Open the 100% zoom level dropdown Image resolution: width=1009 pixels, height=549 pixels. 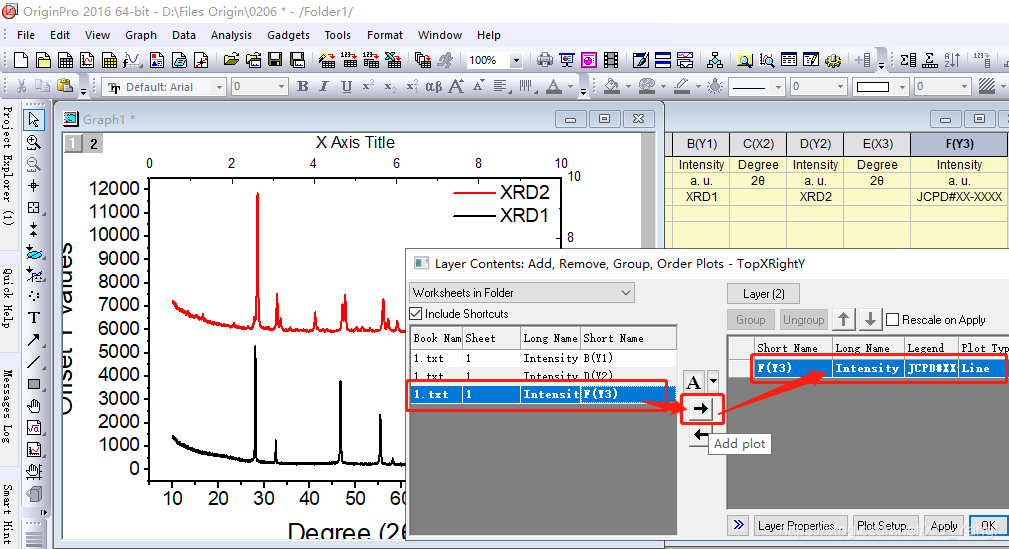[x=516, y=60]
